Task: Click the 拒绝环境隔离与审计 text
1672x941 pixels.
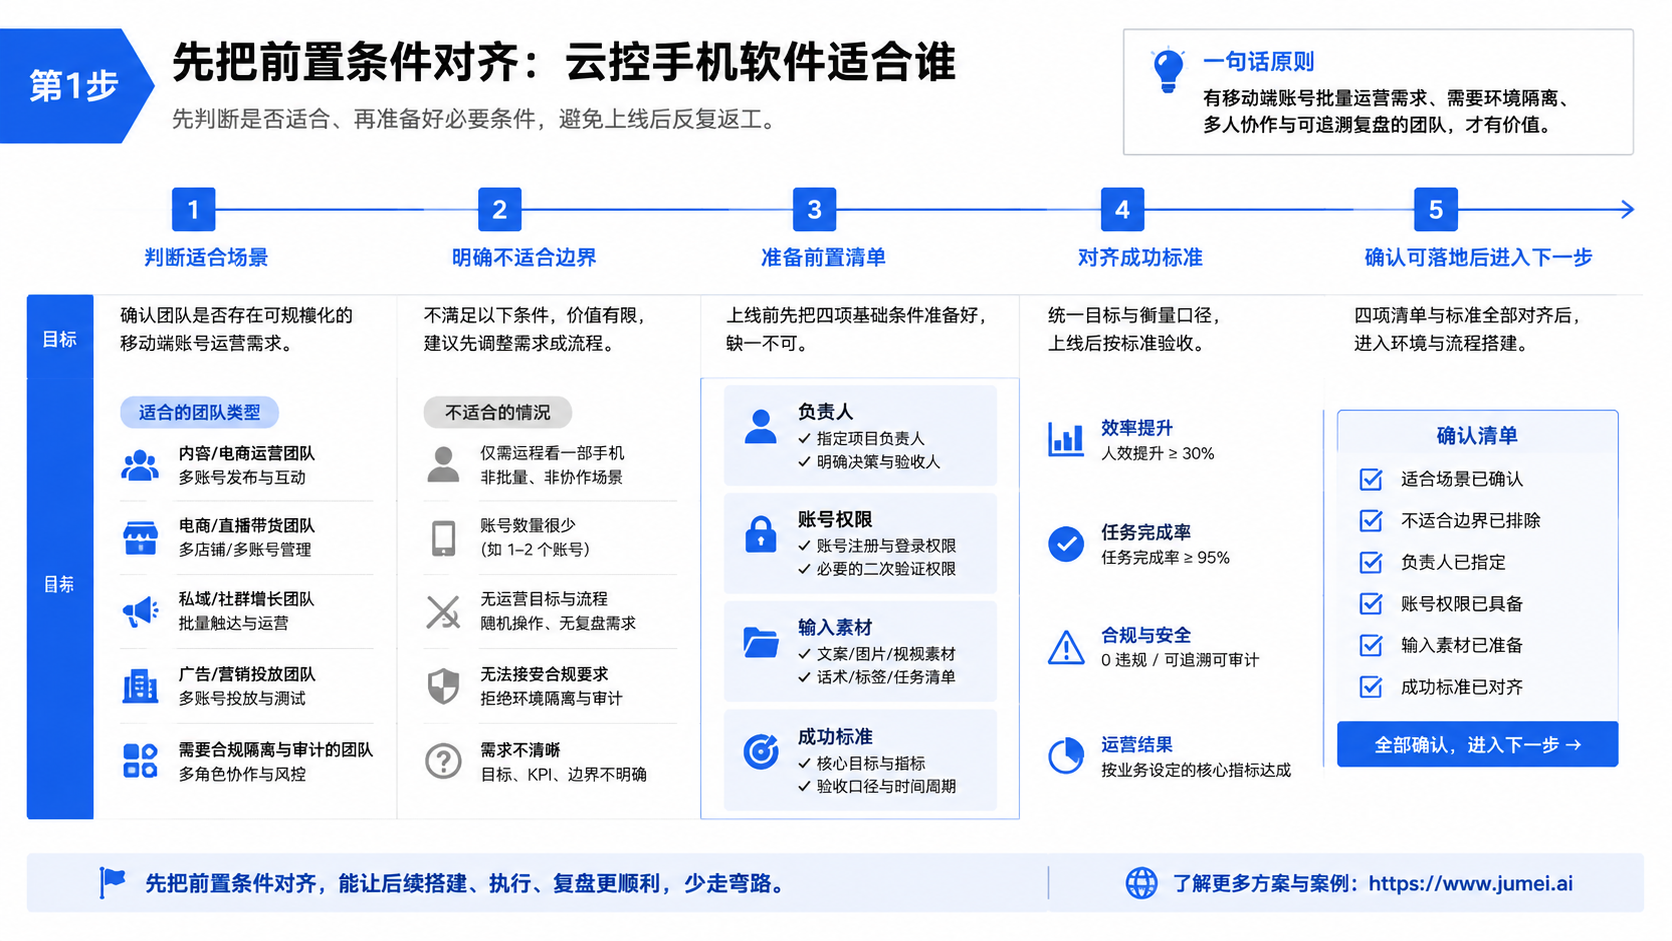Action: coord(551,699)
